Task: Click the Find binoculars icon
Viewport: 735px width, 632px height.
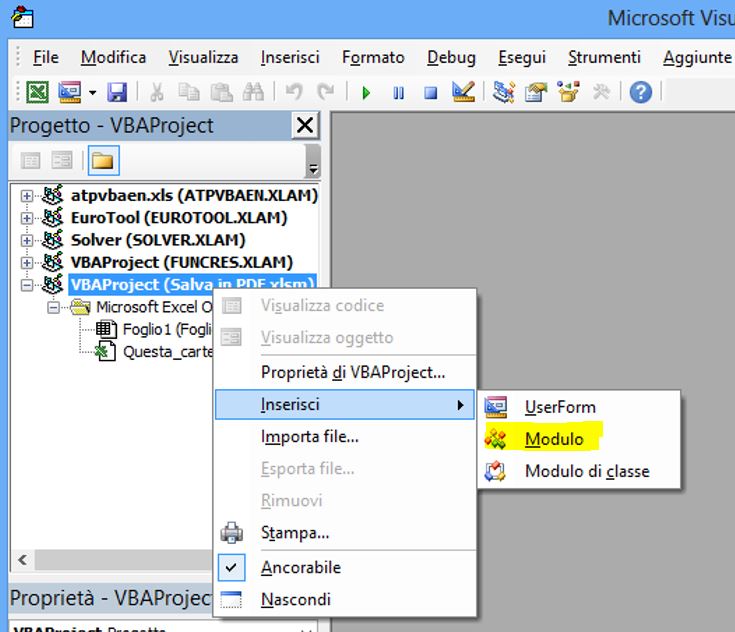Action: tap(253, 91)
